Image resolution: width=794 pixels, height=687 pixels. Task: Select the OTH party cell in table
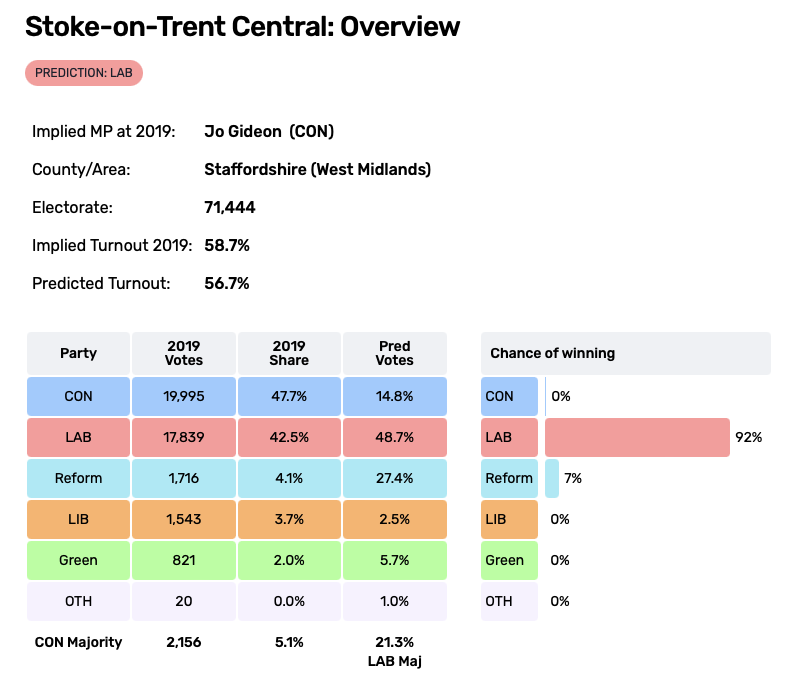click(78, 601)
